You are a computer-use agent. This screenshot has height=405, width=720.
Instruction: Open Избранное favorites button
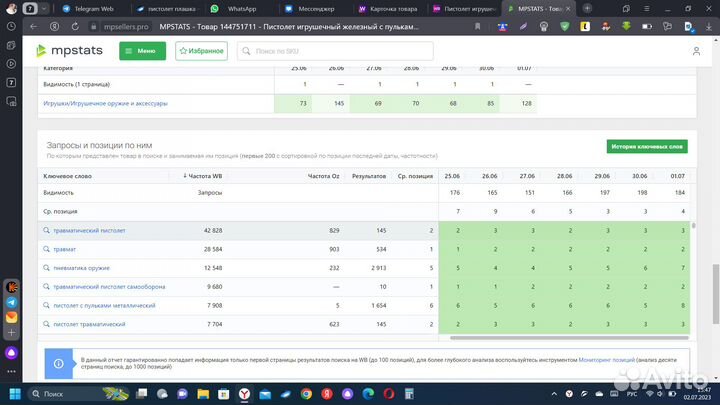[201, 51]
